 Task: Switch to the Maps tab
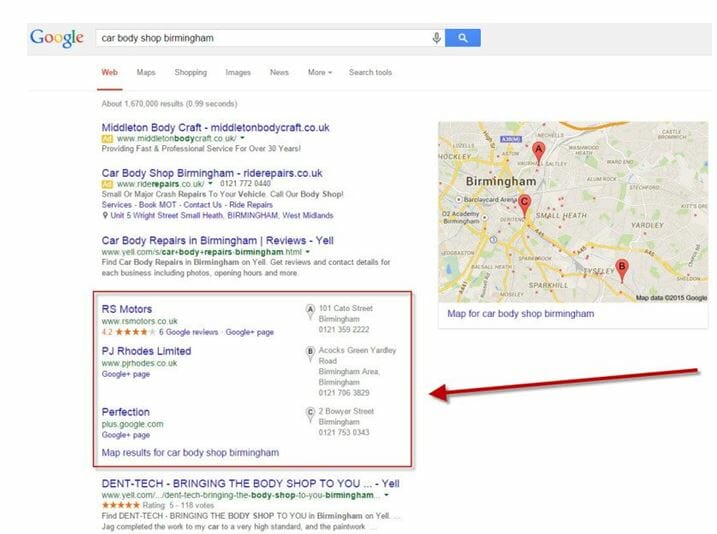coord(146,72)
